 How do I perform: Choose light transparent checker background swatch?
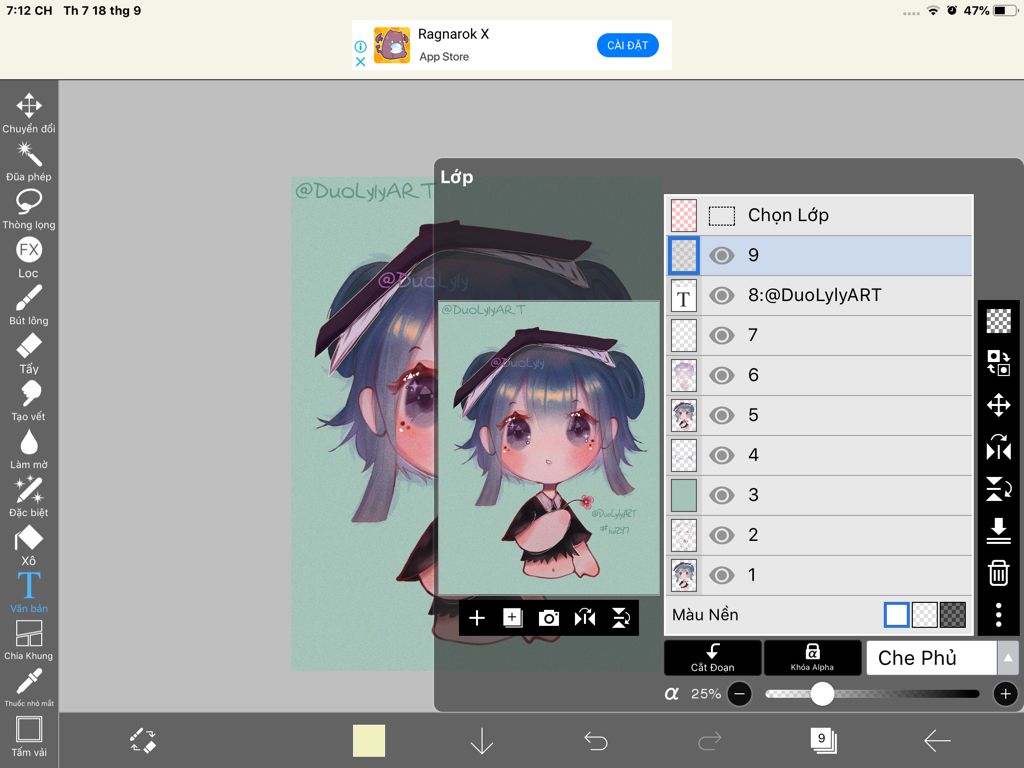[x=925, y=615]
